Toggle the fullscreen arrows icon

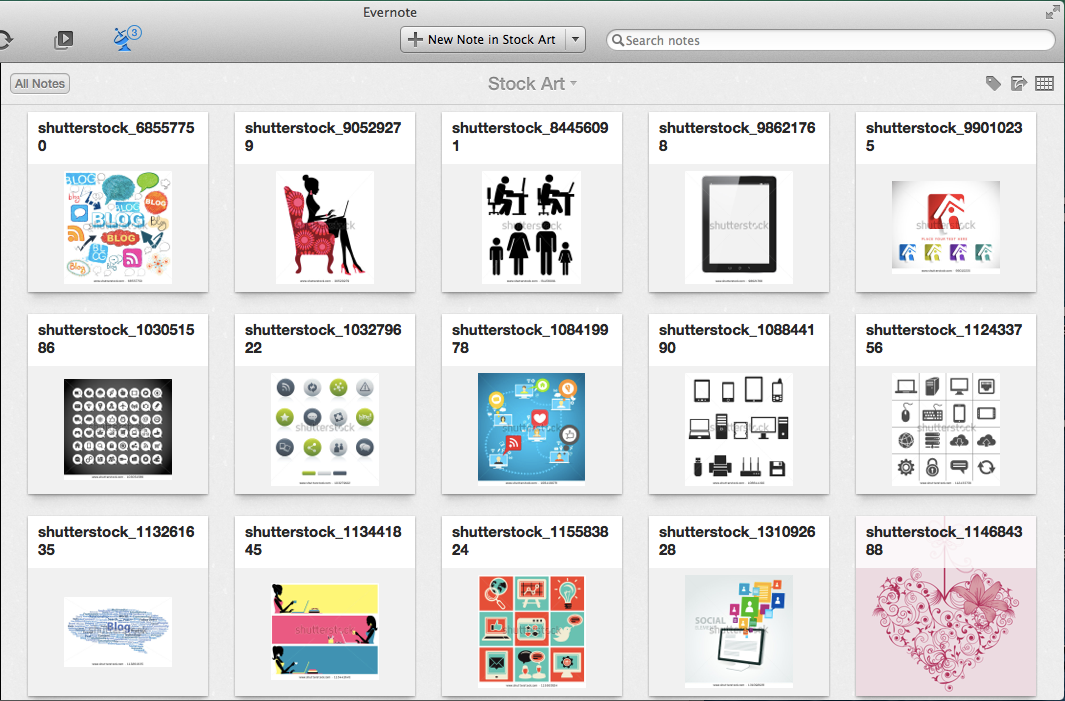click(x=1053, y=12)
